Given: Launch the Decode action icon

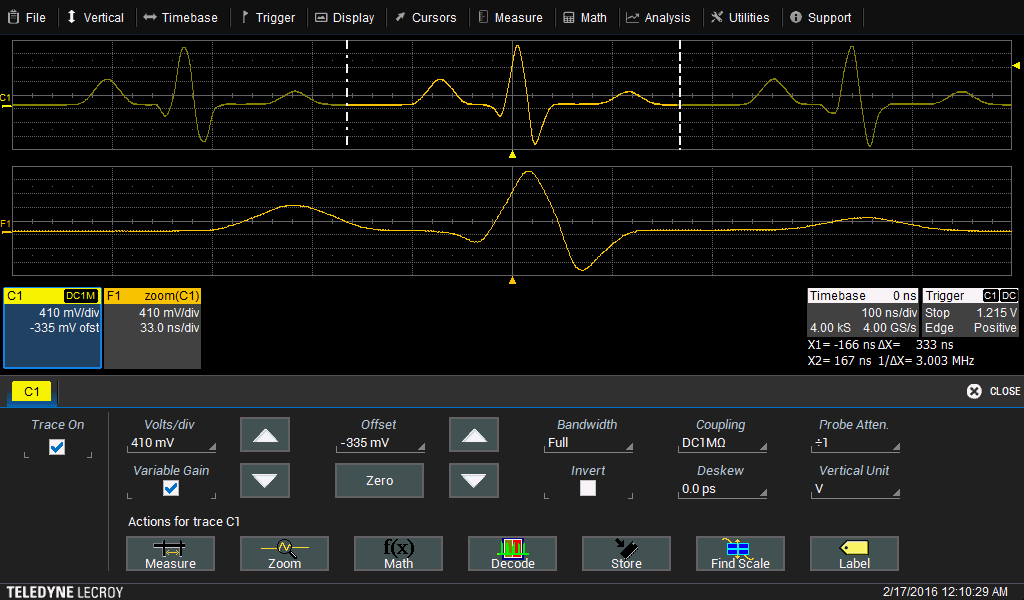Looking at the screenshot, I should coord(512,553).
